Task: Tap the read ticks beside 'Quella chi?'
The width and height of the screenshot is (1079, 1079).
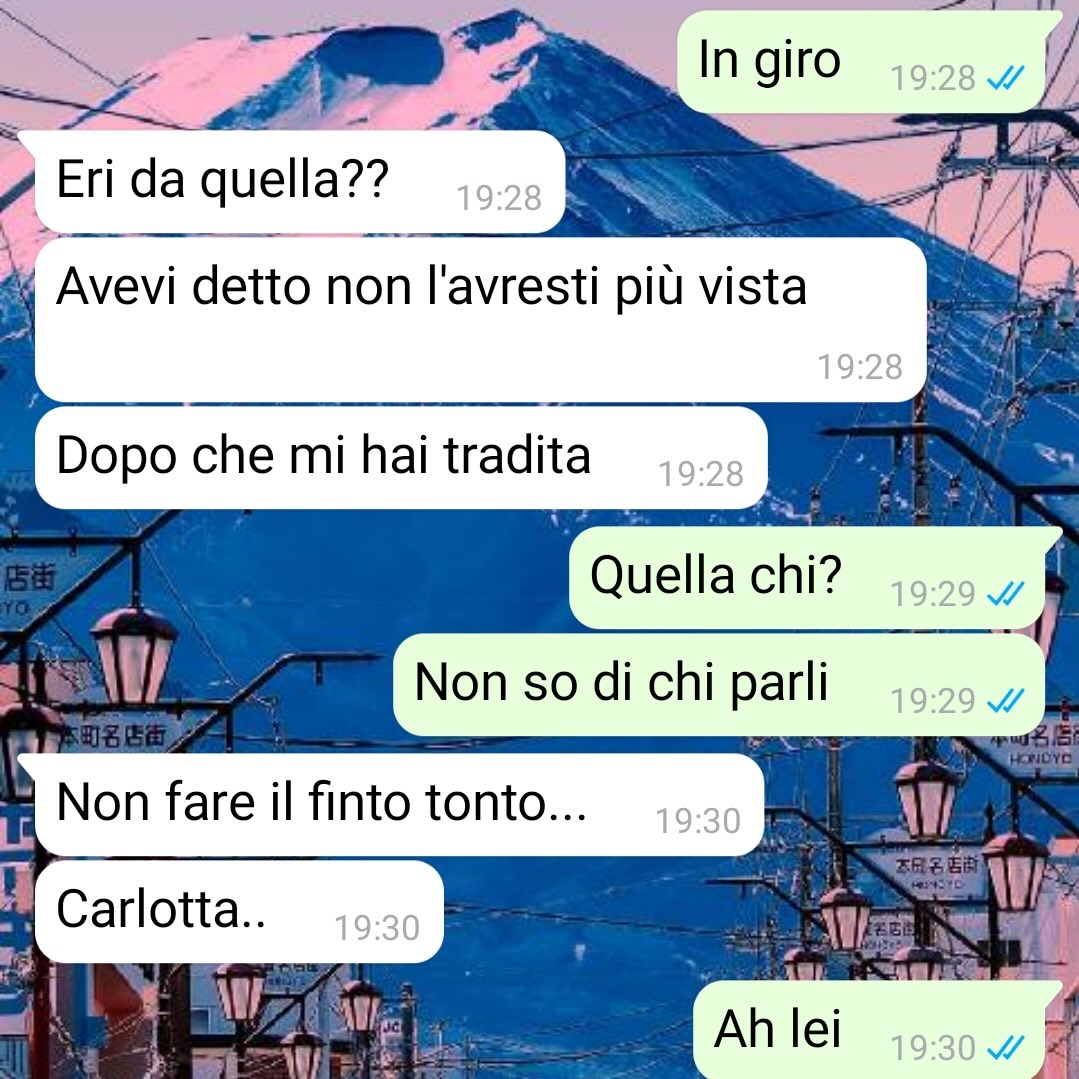Action: click(x=1005, y=593)
